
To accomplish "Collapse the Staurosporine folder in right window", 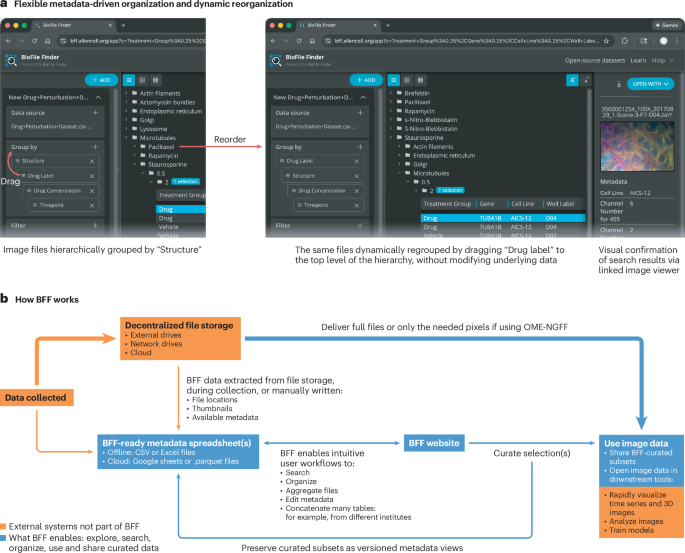I will click(x=391, y=138).
